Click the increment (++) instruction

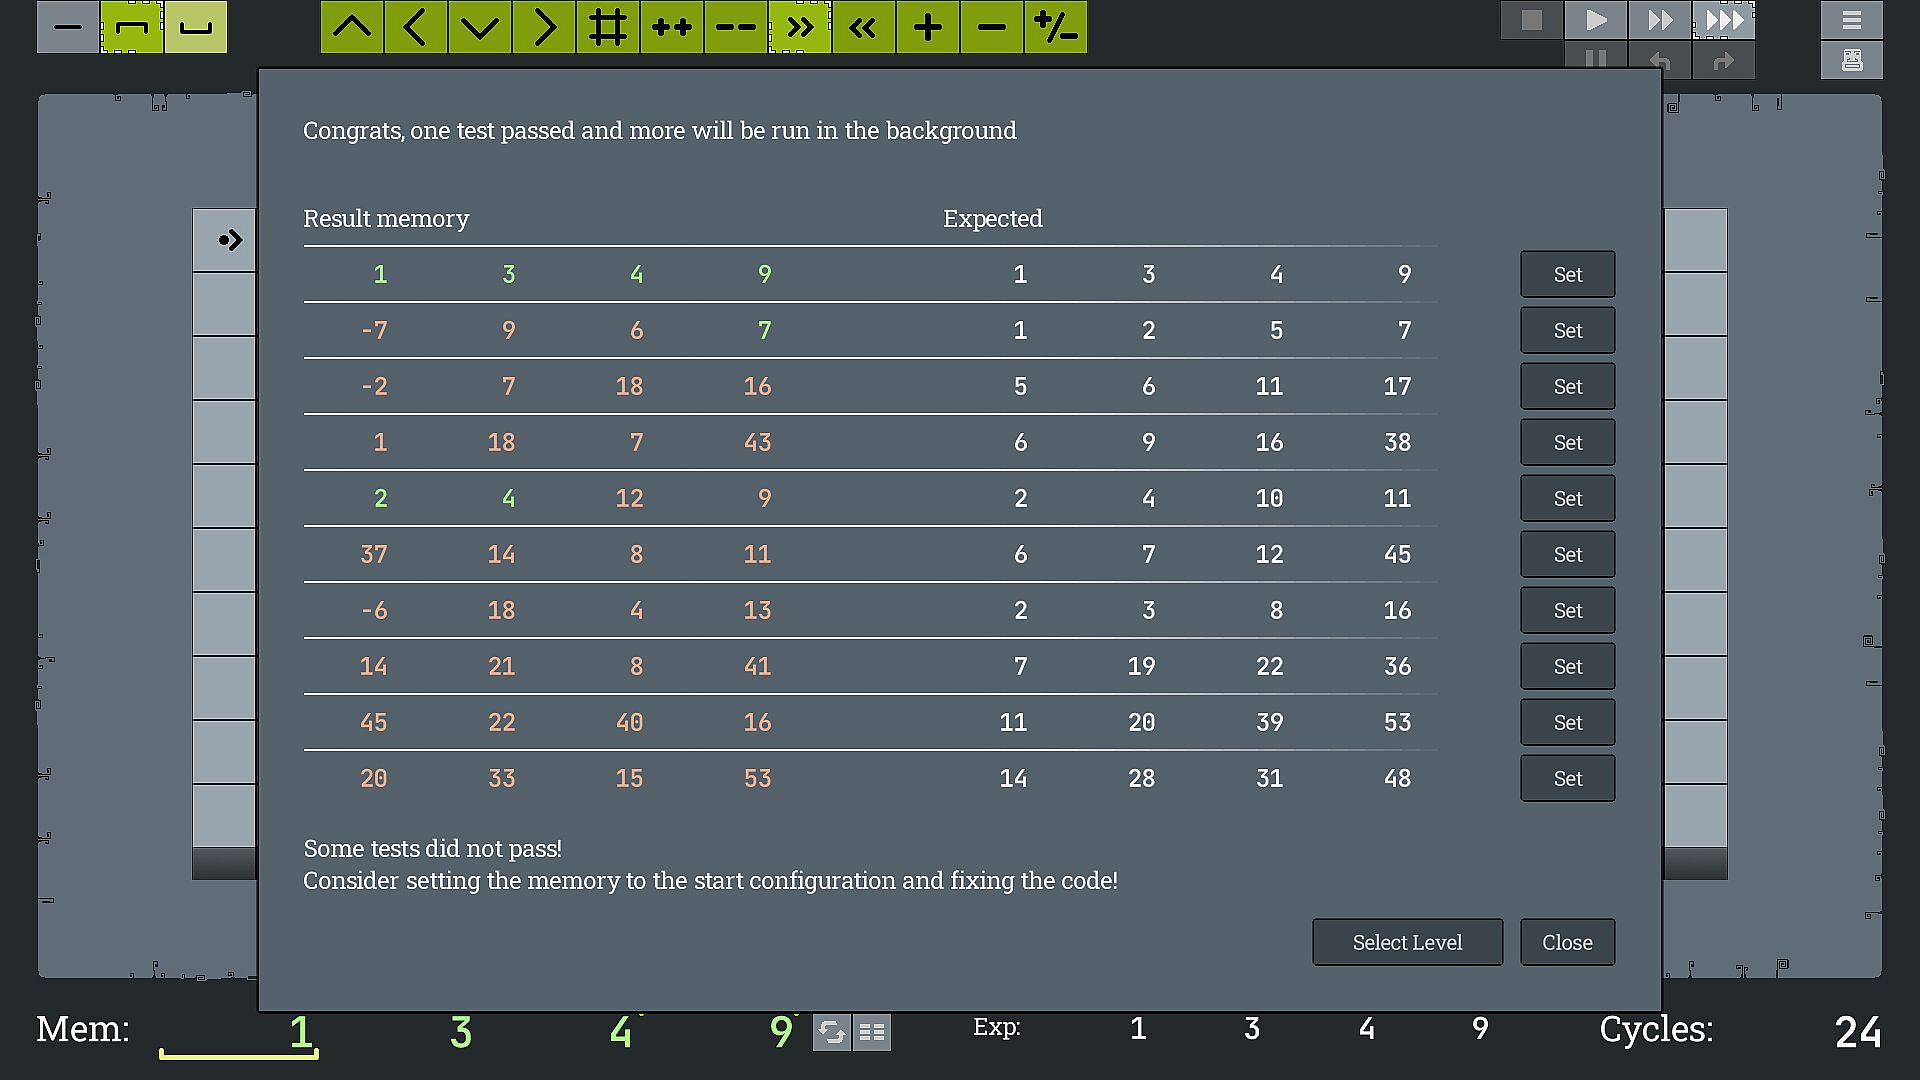click(x=672, y=27)
